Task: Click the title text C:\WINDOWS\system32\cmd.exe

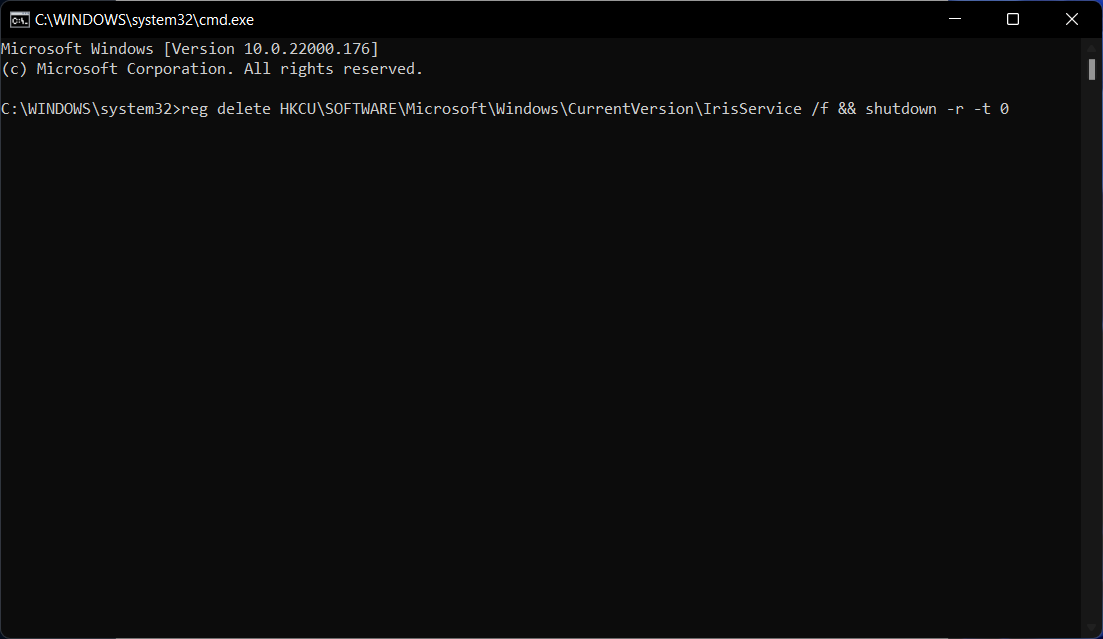Action: (x=144, y=20)
